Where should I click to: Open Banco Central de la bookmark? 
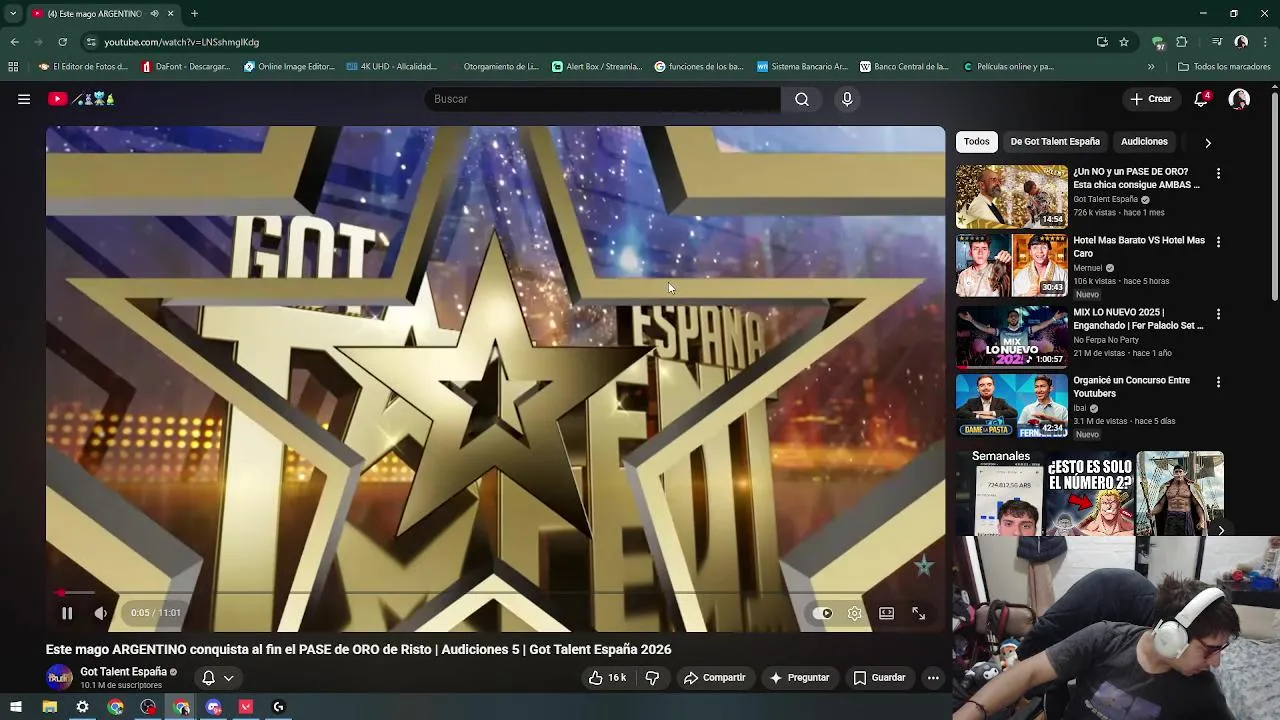[x=904, y=67]
